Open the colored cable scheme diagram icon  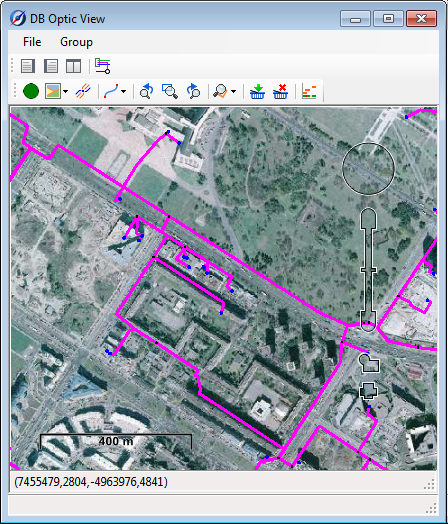coord(103,66)
